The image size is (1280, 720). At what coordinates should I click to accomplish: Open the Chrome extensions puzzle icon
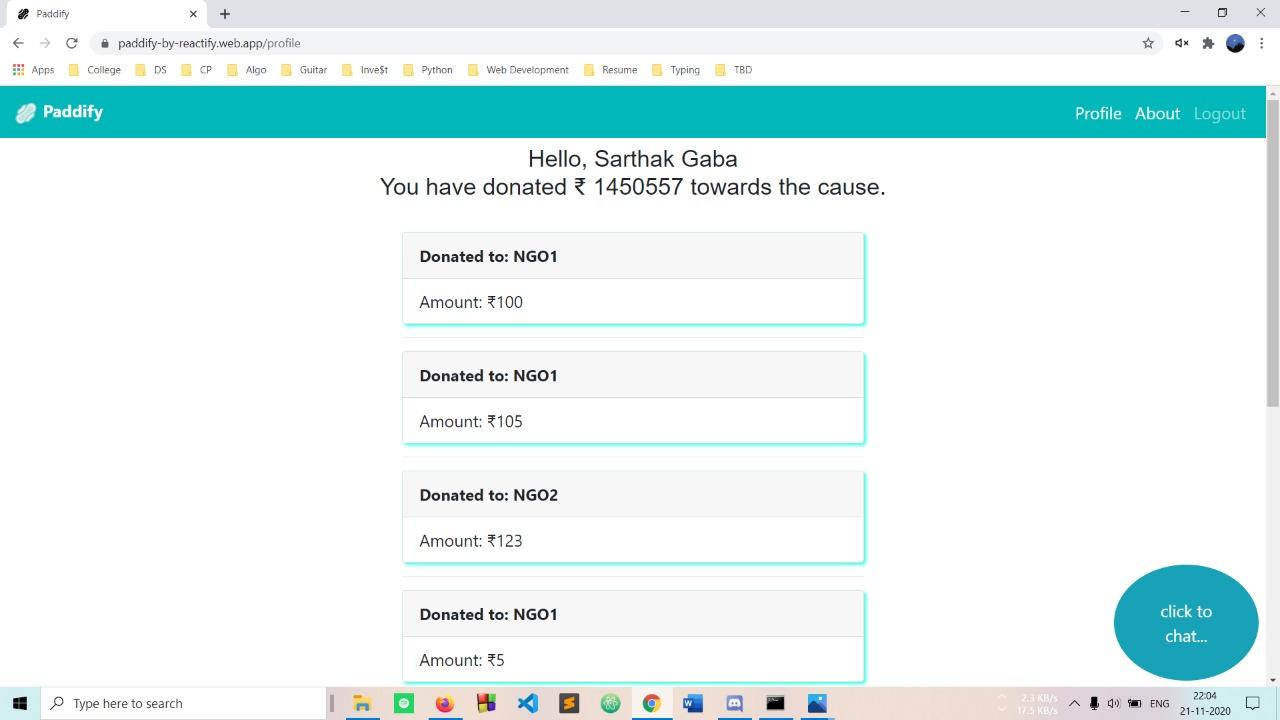[1208, 43]
